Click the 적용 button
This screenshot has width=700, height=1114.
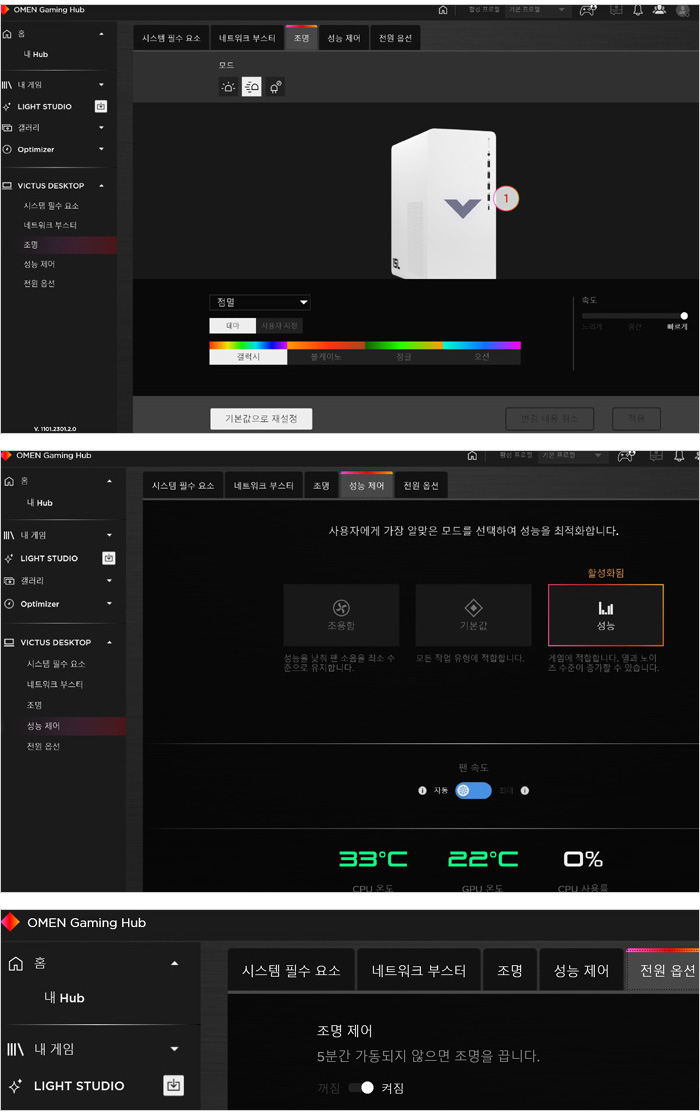click(x=636, y=418)
